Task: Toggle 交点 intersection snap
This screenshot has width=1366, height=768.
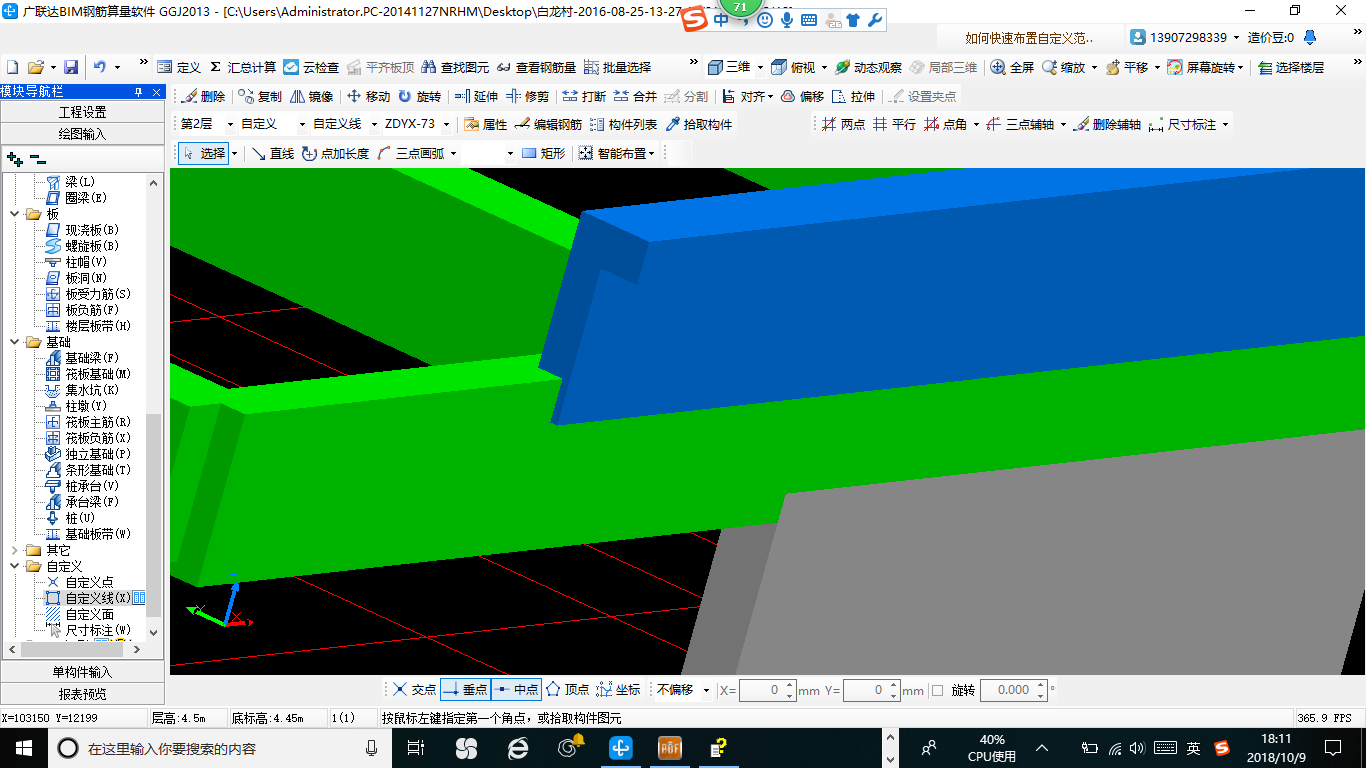Action: tap(414, 690)
